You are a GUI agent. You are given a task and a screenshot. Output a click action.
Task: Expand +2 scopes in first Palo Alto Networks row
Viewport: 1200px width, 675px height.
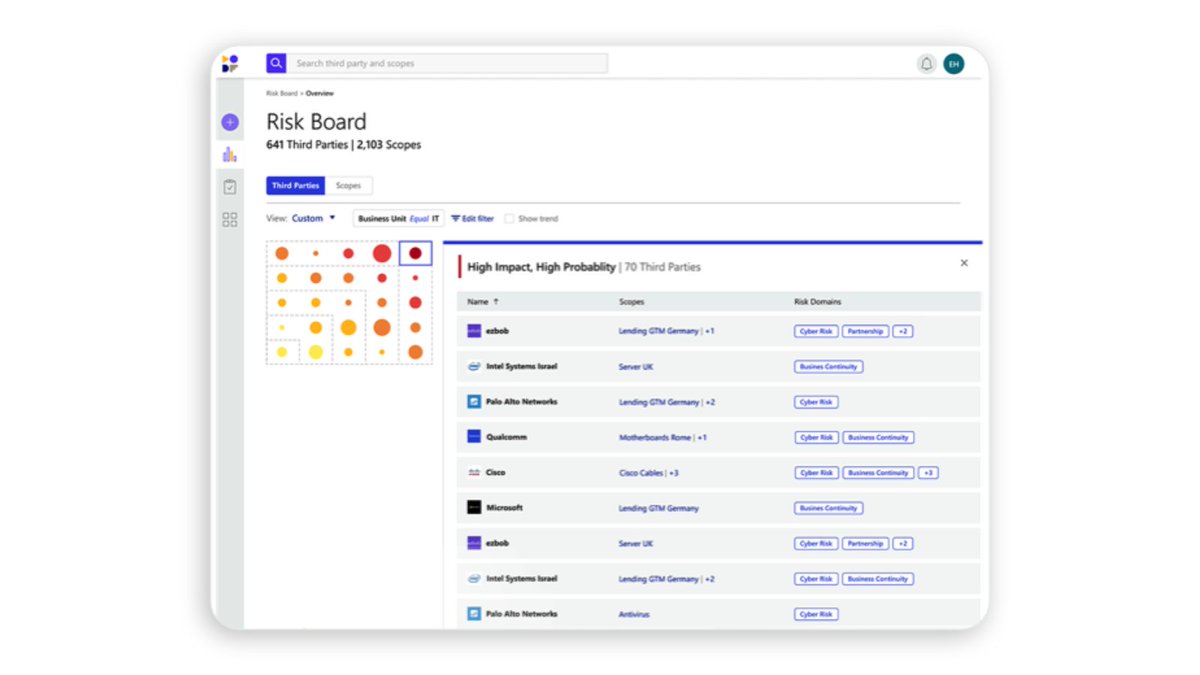710,402
